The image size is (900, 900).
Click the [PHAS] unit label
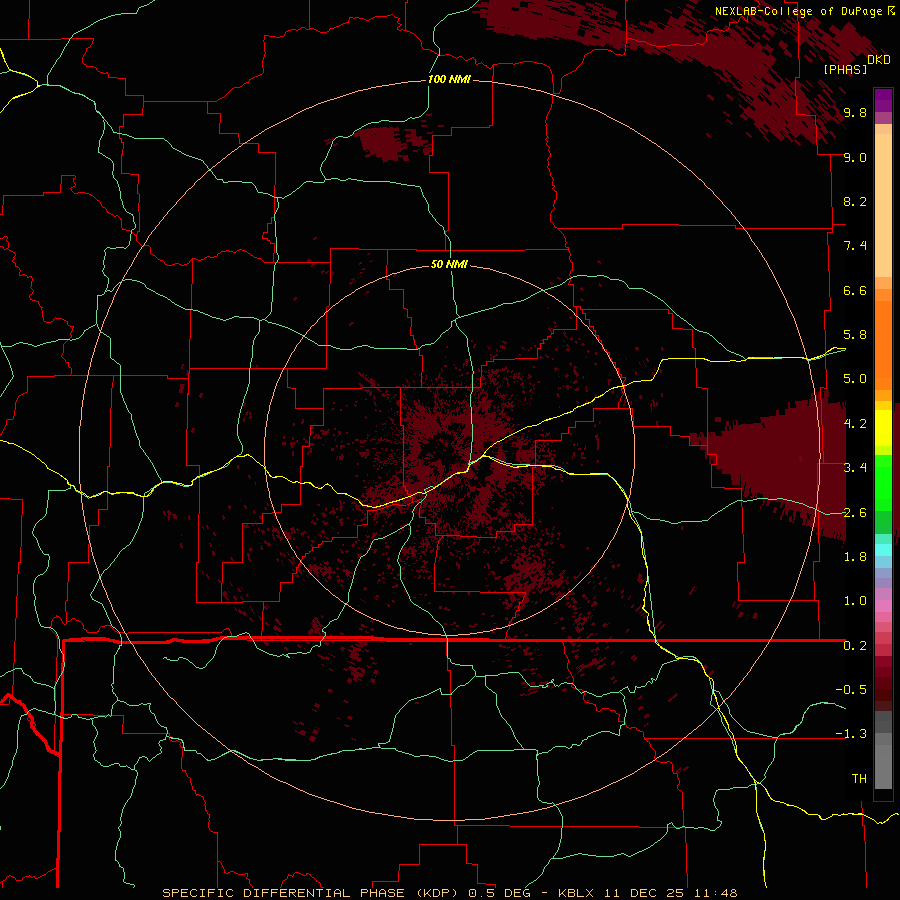coord(845,70)
